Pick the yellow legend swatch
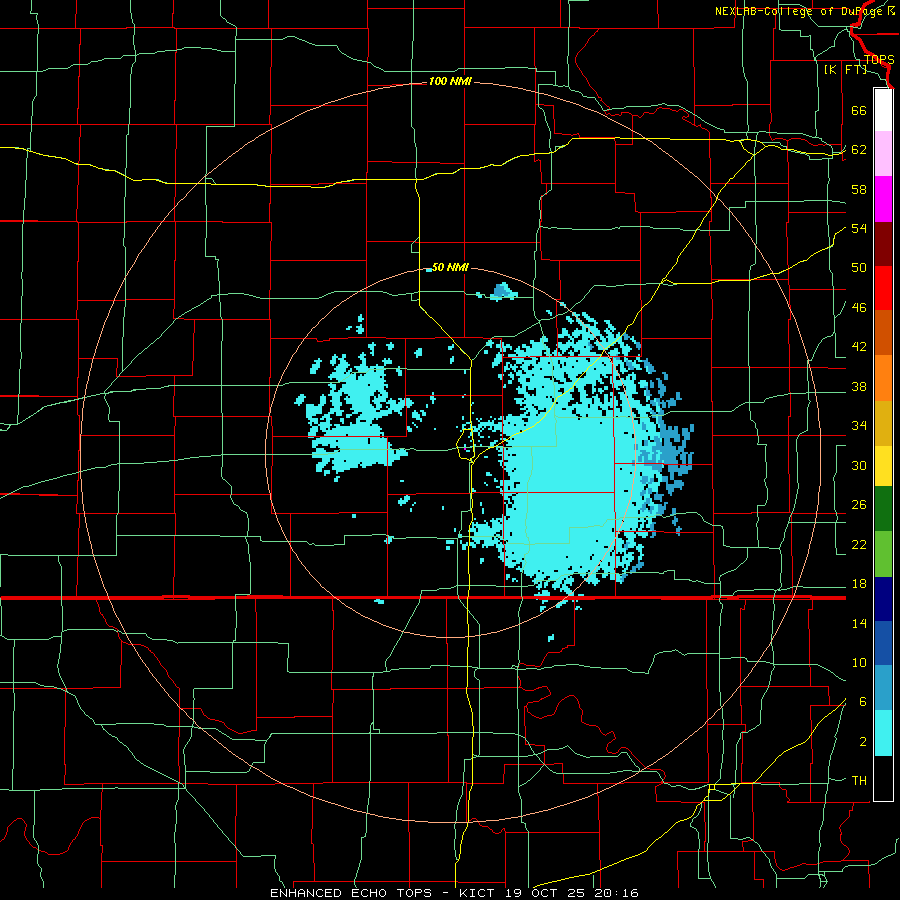The width and height of the screenshot is (900, 900). 883,466
